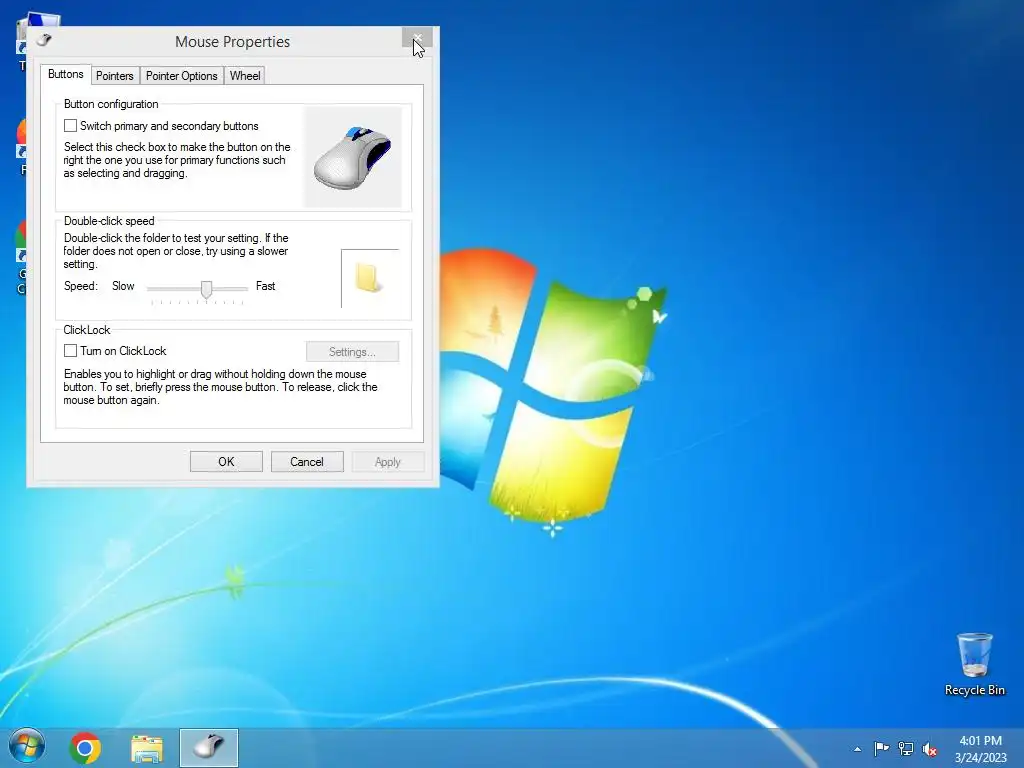The height and width of the screenshot is (768, 1024).
Task: Open the Pointer Options tab
Action: 182,76
